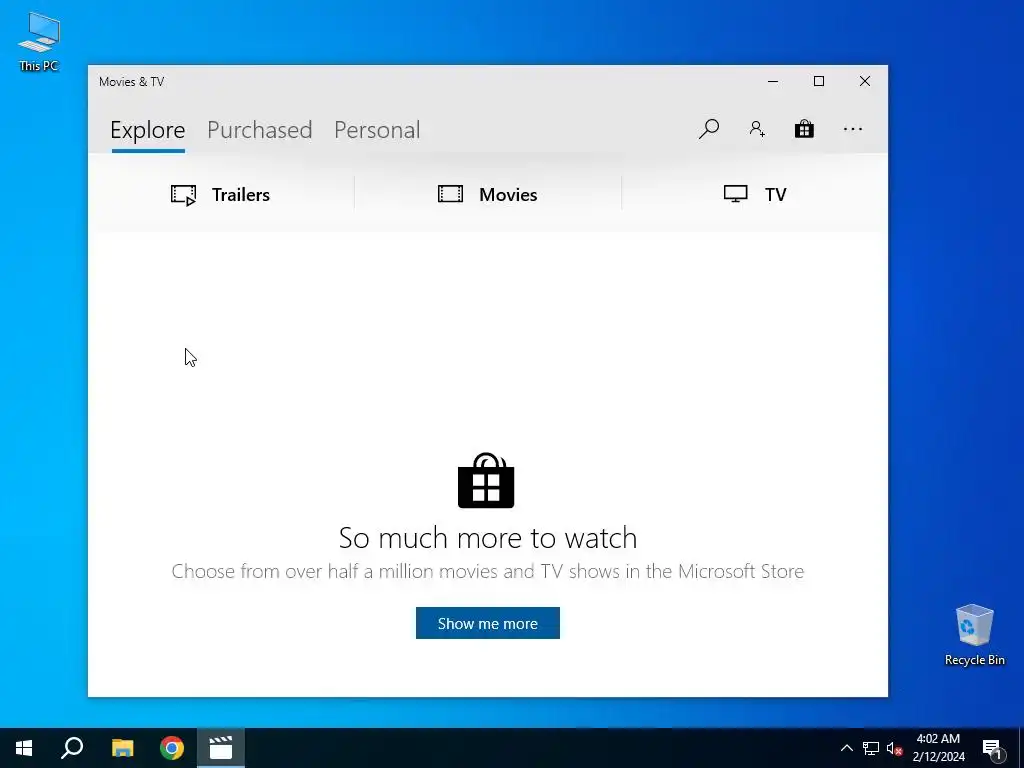Screen dimensions: 1024x768
Task: Maximize the Movies & TV window
Action: pos(819,81)
